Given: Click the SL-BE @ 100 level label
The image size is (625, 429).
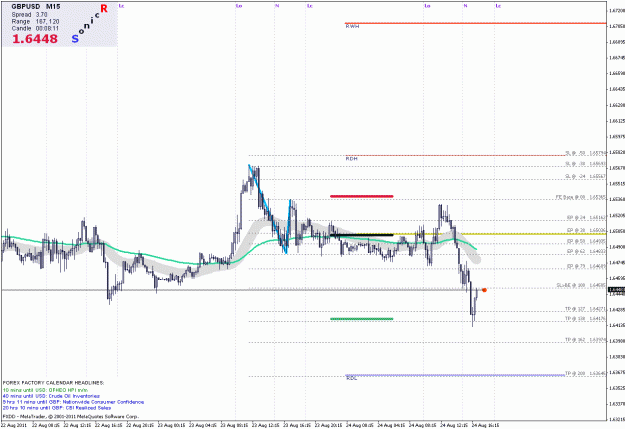Looking at the screenshot, I should 581,285.
